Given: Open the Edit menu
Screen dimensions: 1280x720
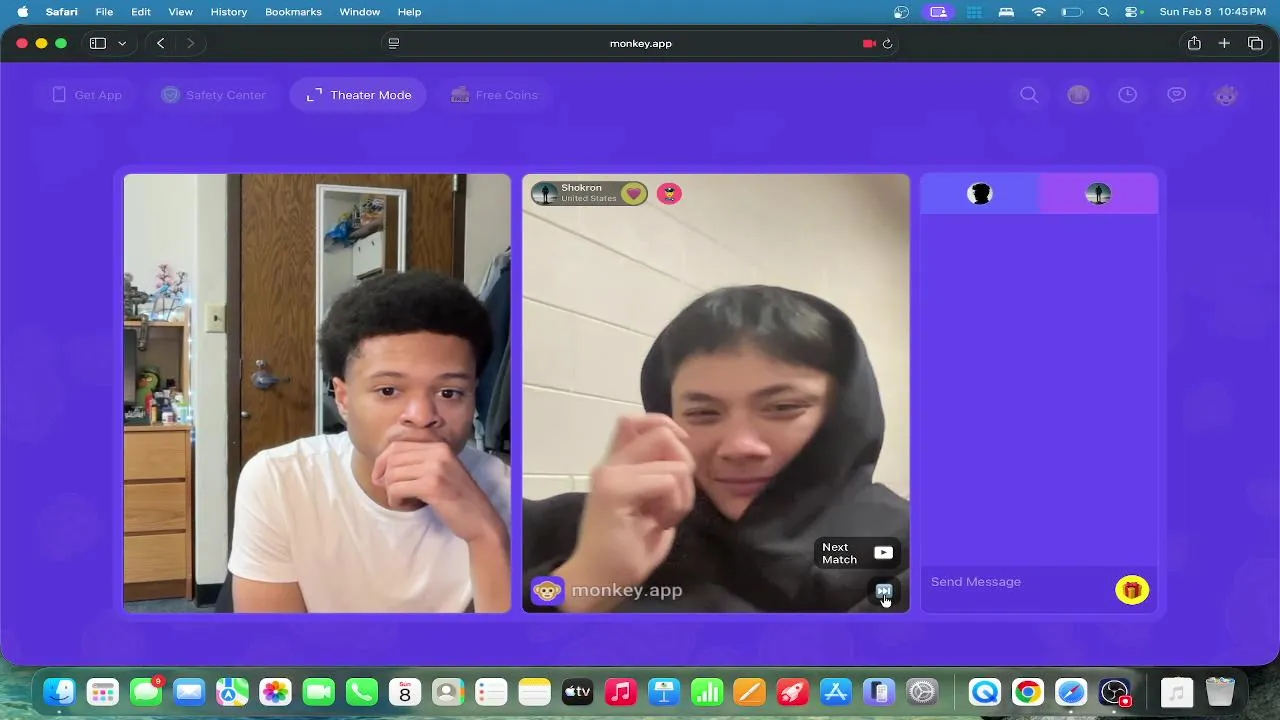Looking at the screenshot, I should 141,12.
